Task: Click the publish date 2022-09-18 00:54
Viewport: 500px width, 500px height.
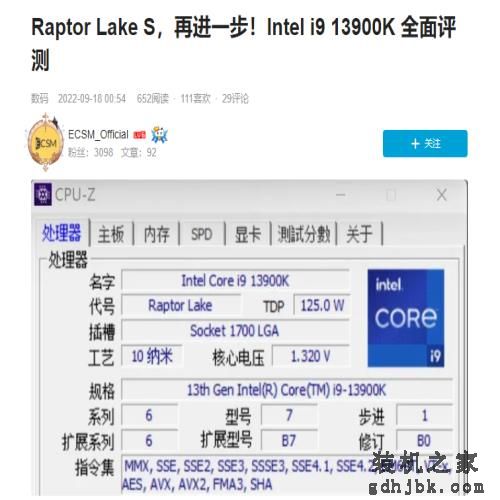Action: pos(92,99)
